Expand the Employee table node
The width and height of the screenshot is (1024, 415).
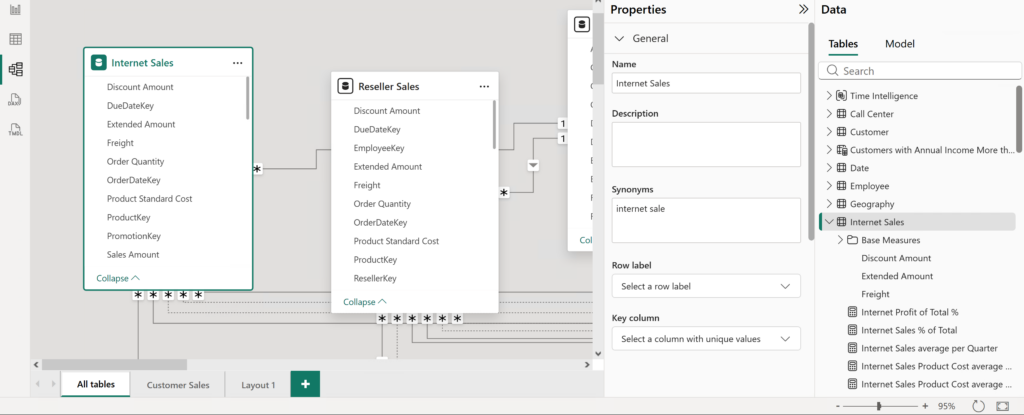point(829,186)
